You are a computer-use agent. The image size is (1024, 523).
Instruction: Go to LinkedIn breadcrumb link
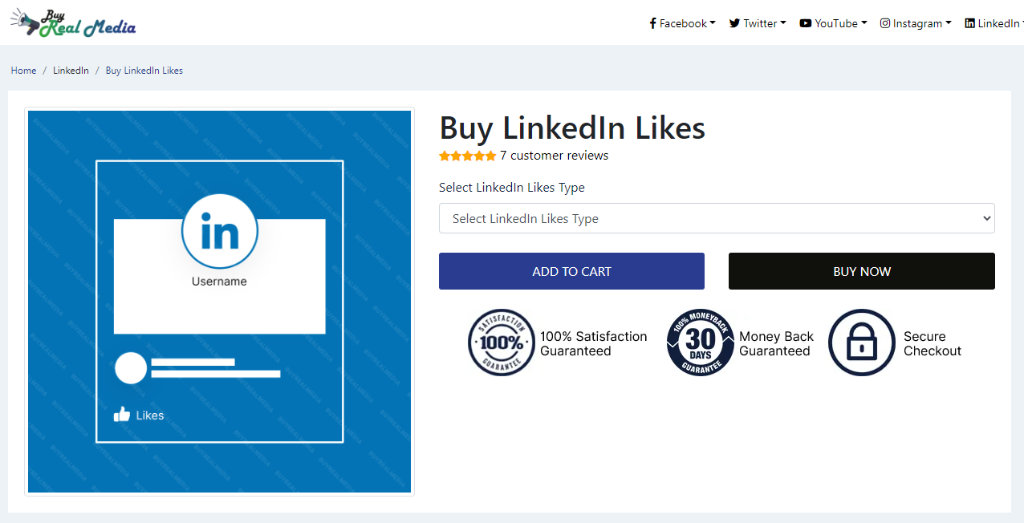coord(71,71)
